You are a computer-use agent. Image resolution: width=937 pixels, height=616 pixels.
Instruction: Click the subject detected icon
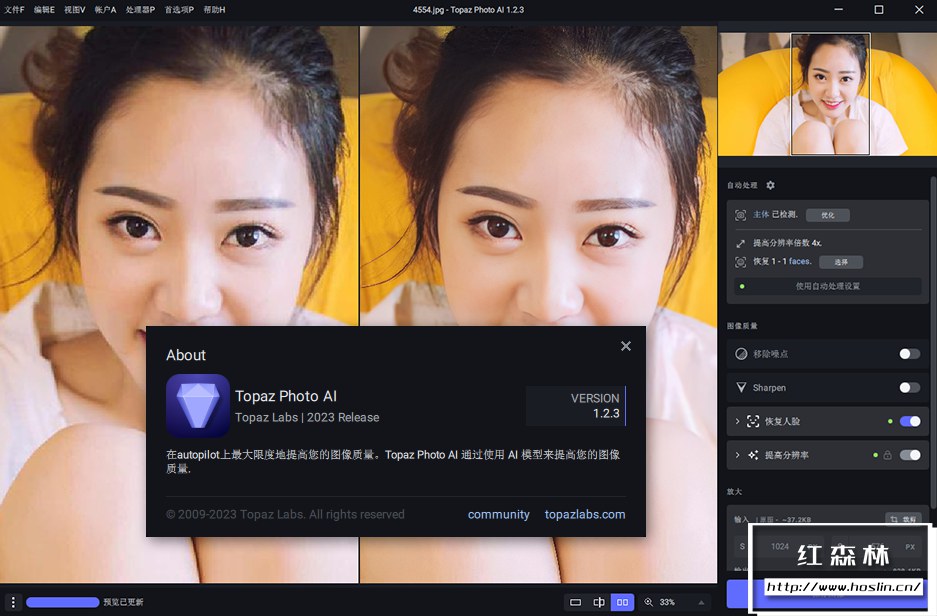click(x=740, y=214)
